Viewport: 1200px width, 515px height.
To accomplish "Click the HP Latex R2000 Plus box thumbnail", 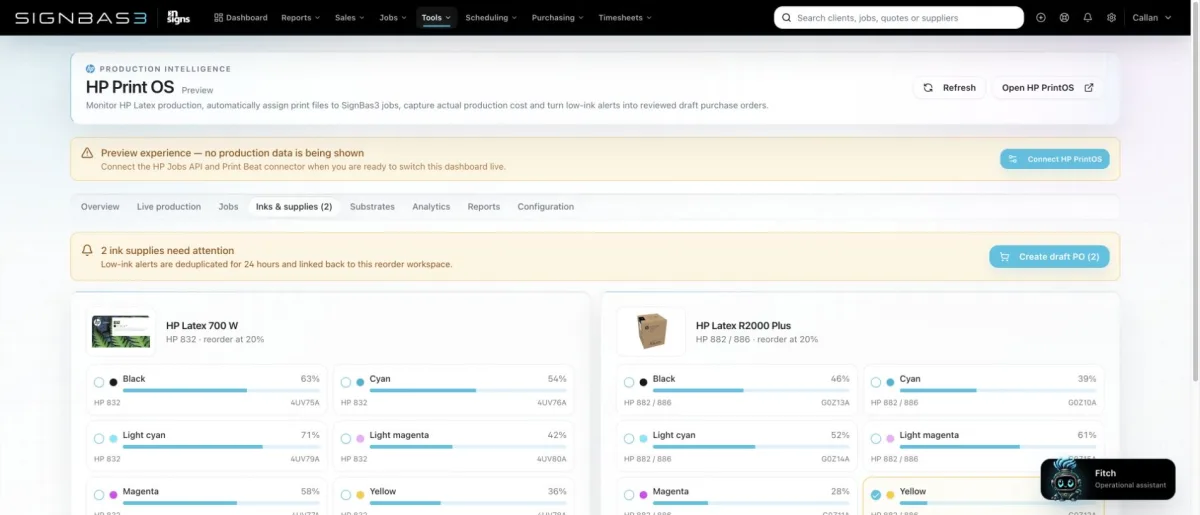I will pos(651,332).
